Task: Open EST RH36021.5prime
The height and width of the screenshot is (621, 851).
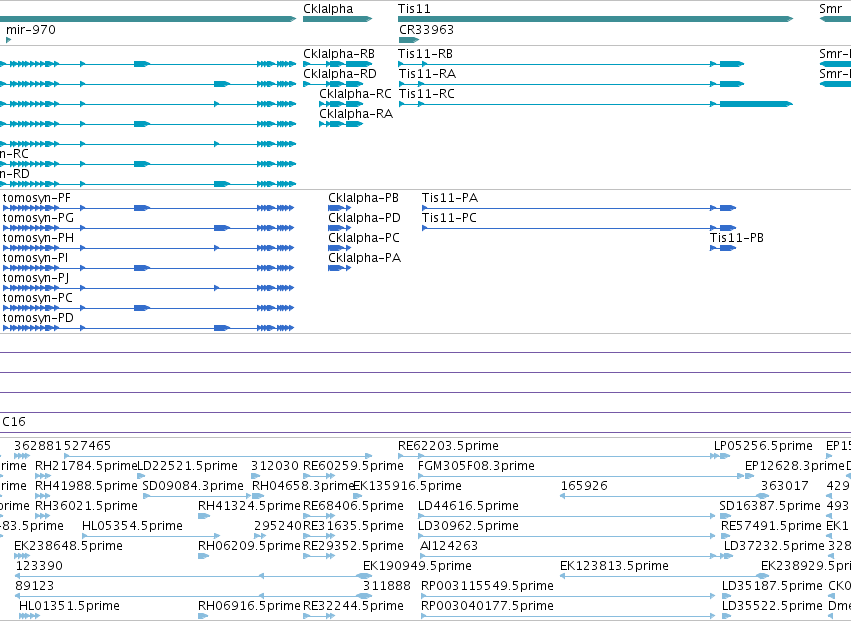Action: pyautogui.click(x=43, y=516)
